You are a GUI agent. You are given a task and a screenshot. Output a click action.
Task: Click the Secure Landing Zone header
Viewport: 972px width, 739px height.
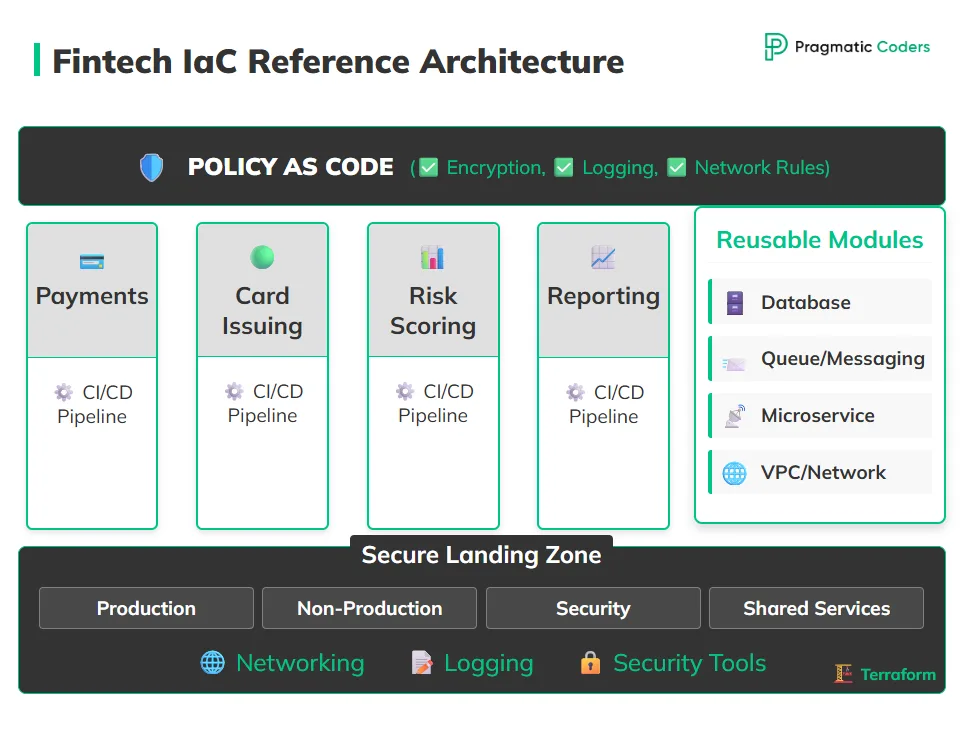(481, 555)
